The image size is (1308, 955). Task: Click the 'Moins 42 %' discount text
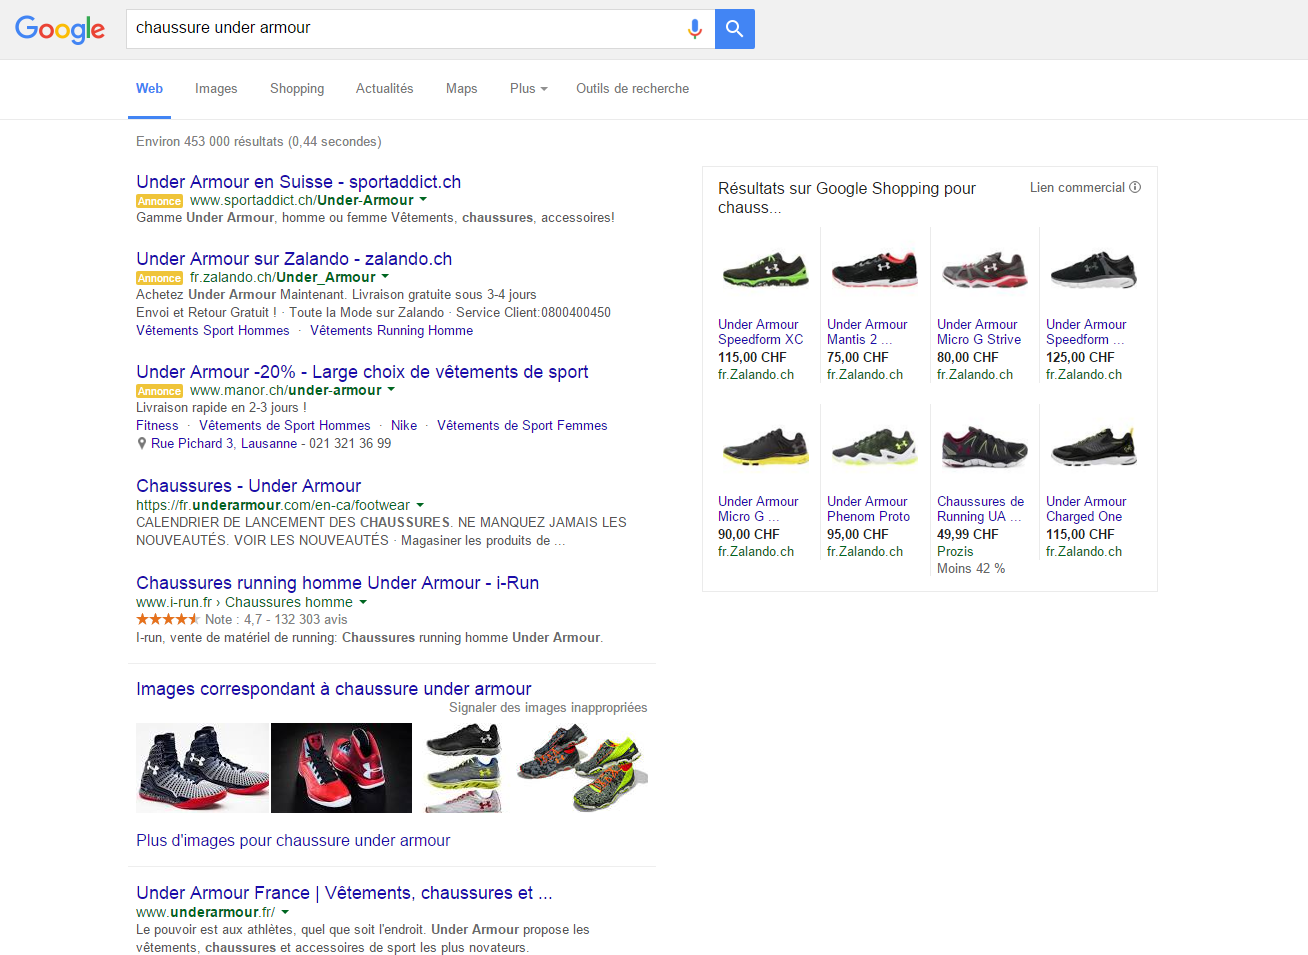(x=971, y=569)
